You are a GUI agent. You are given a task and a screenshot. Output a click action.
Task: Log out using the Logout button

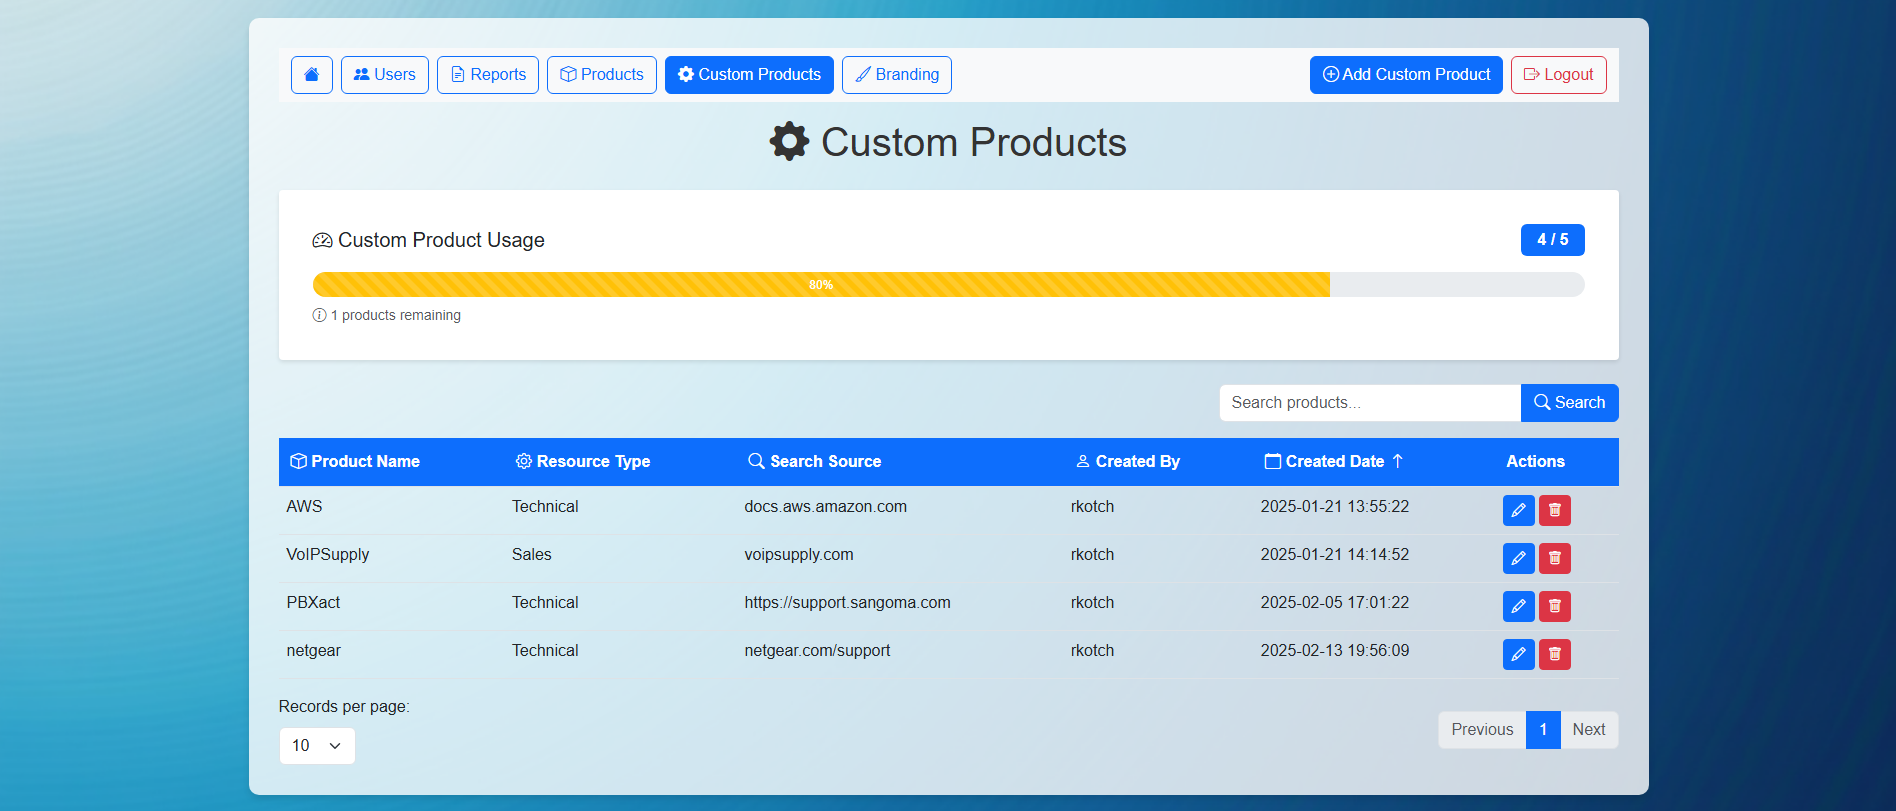(x=1558, y=75)
